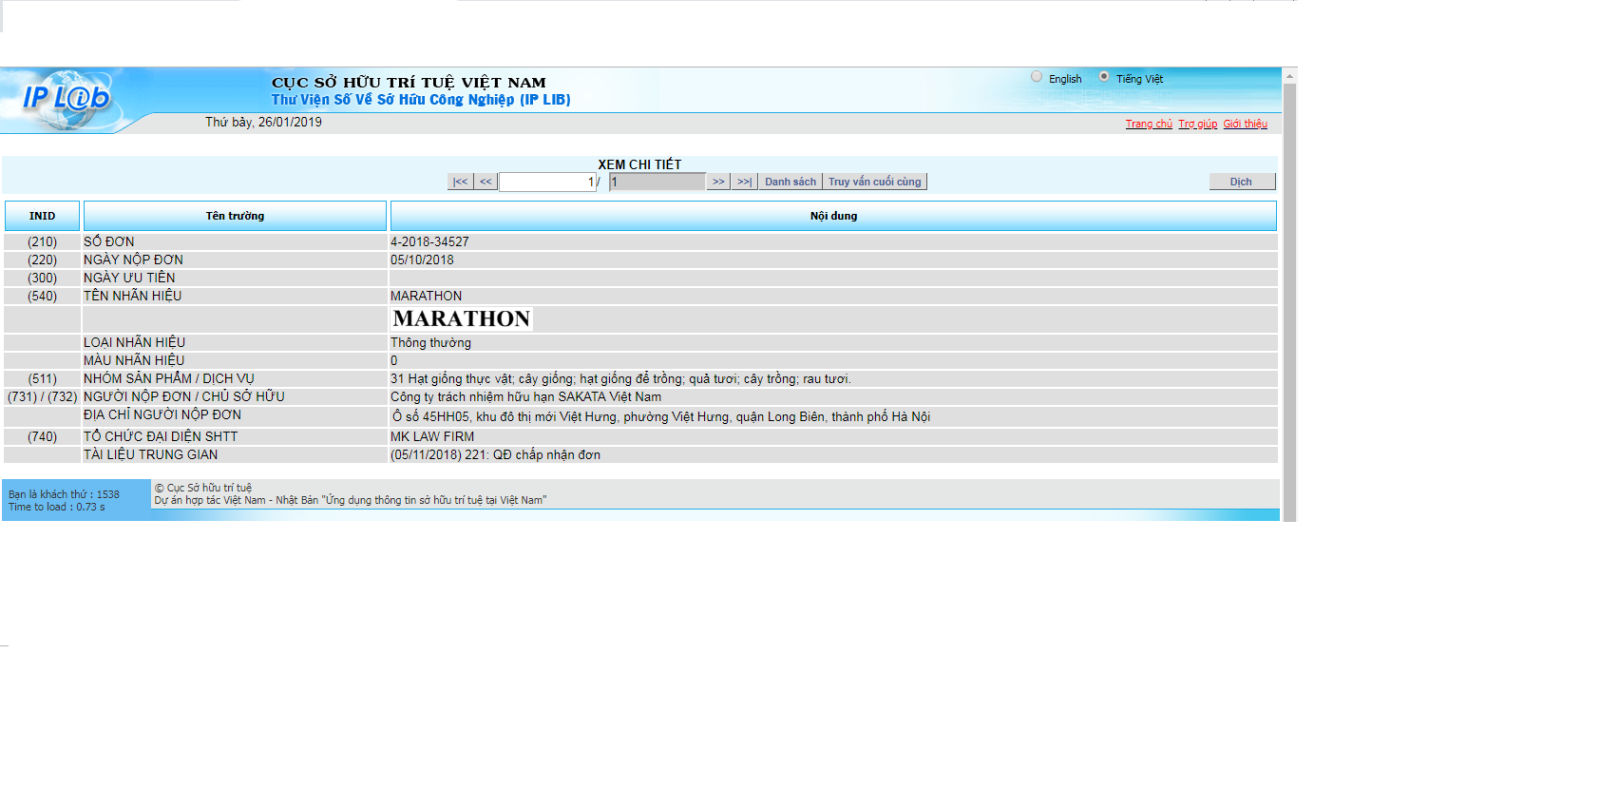
Task: Click the applicant address in Hà Nội
Action: pyautogui.click(x=661, y=417)
